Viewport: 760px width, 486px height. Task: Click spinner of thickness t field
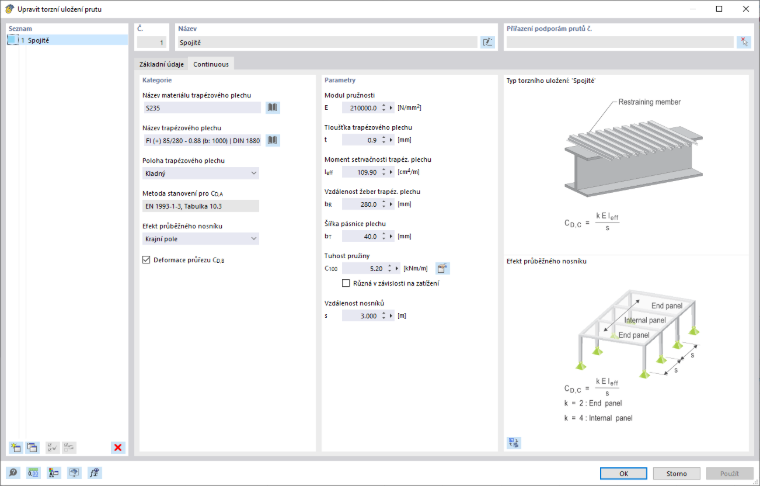384,140
